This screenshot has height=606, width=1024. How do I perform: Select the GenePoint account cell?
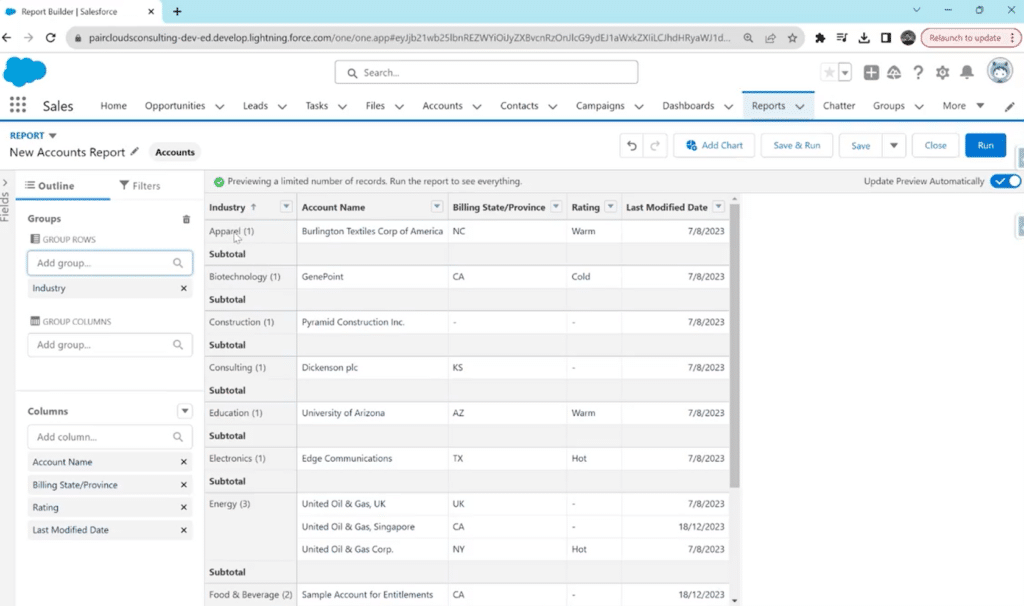click(372, 277)
